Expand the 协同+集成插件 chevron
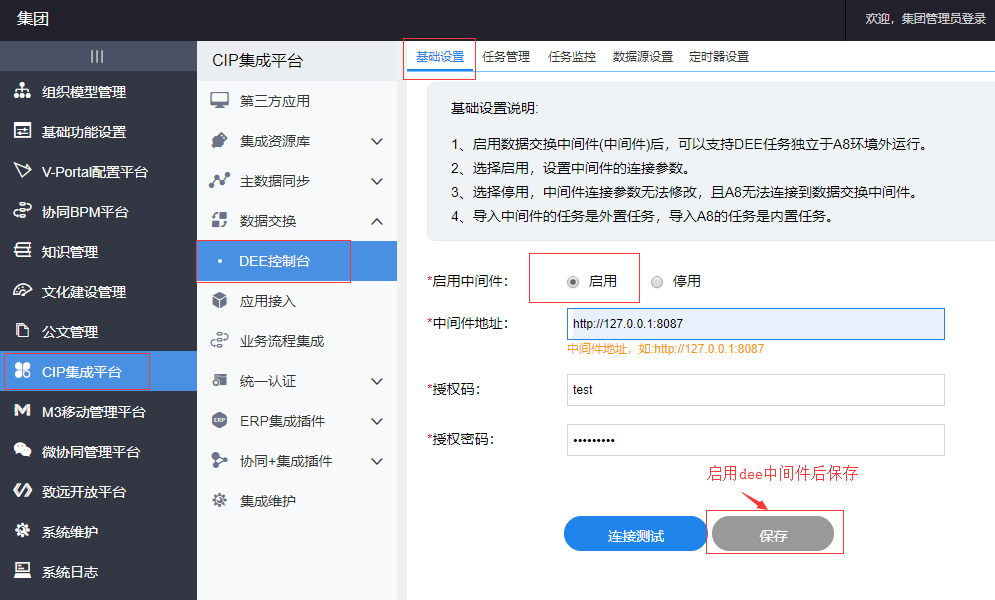Image resolution: width=995 pixels, height=600 pixels. (x=377, y=460)
